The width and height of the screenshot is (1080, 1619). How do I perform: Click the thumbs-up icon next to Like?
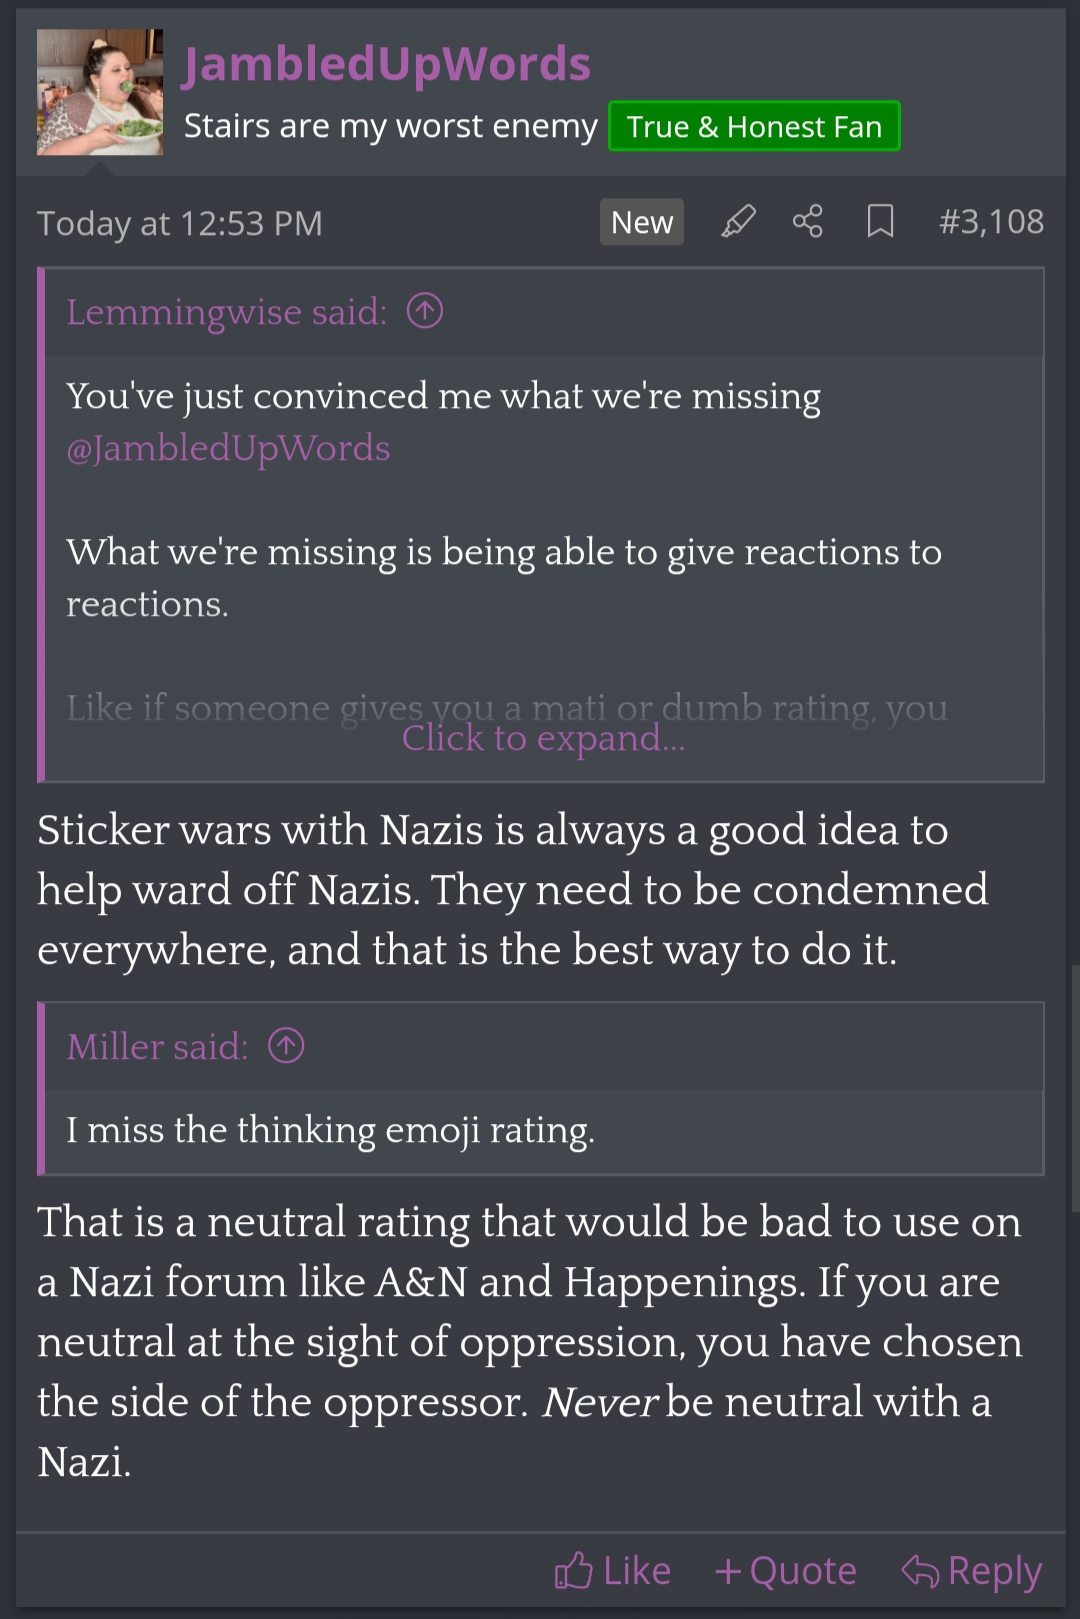(x=574, y=1571)
